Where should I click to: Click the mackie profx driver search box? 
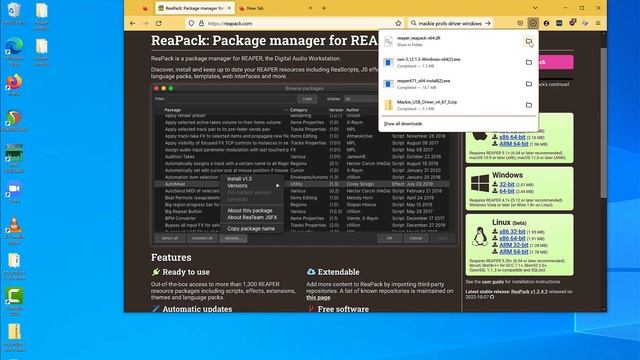click(x=450, y=24)
